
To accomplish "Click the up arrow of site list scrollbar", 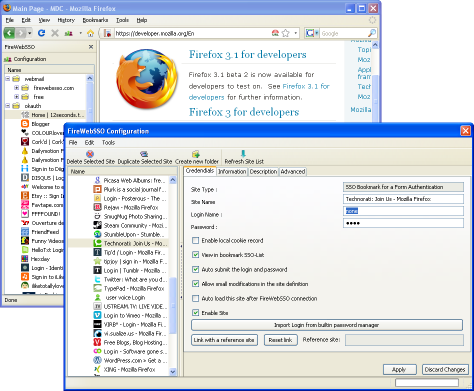I will tap(173, 180).
